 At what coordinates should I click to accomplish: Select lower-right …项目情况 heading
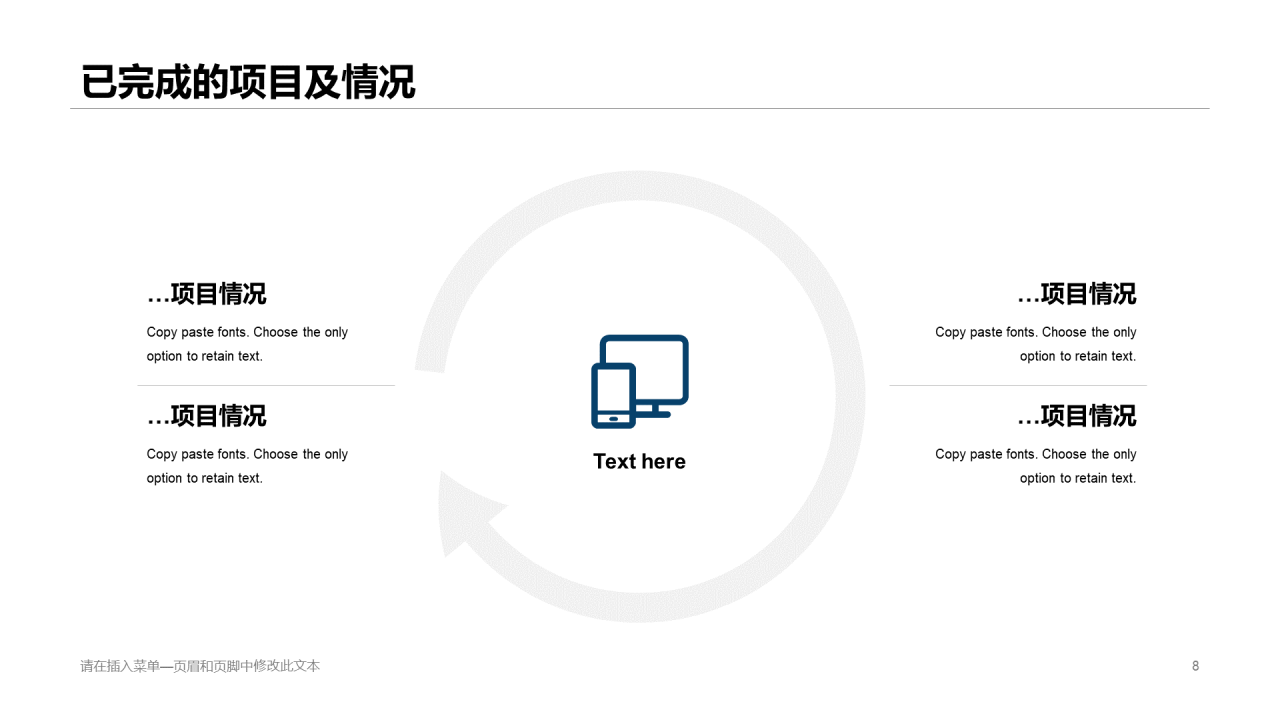point(1077,416)
